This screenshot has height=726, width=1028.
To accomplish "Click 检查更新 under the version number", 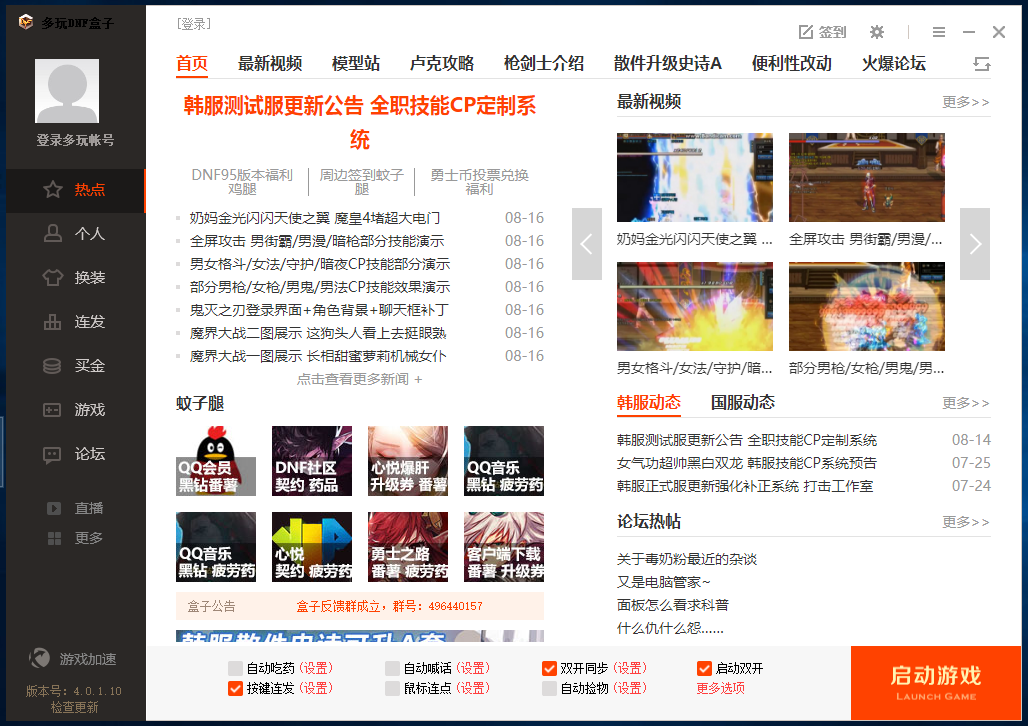I will (x=75, y=708).
